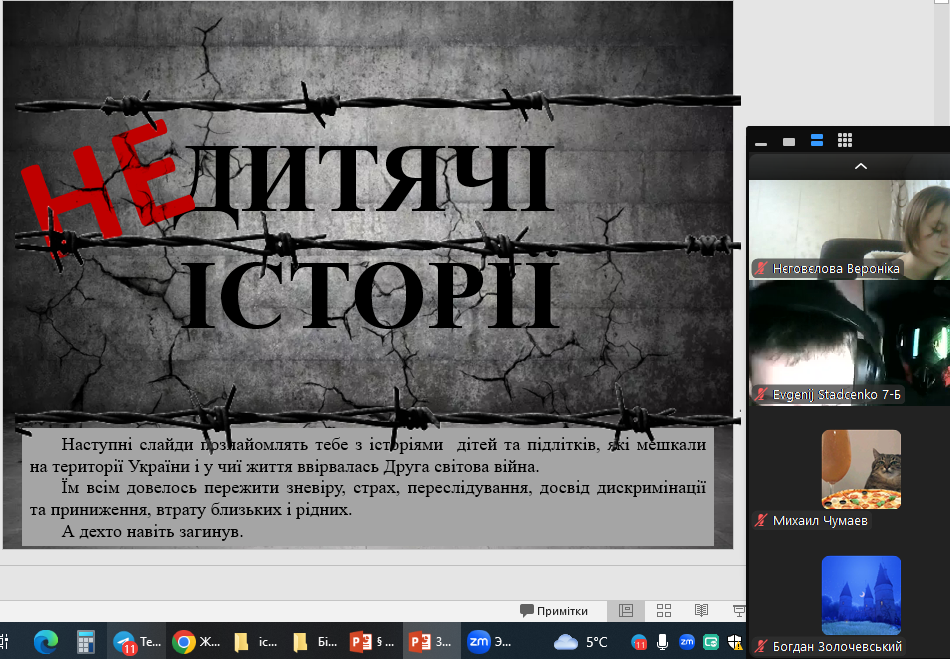
Task: Click the Zoom icon in system tray
Action: point(687,641)
